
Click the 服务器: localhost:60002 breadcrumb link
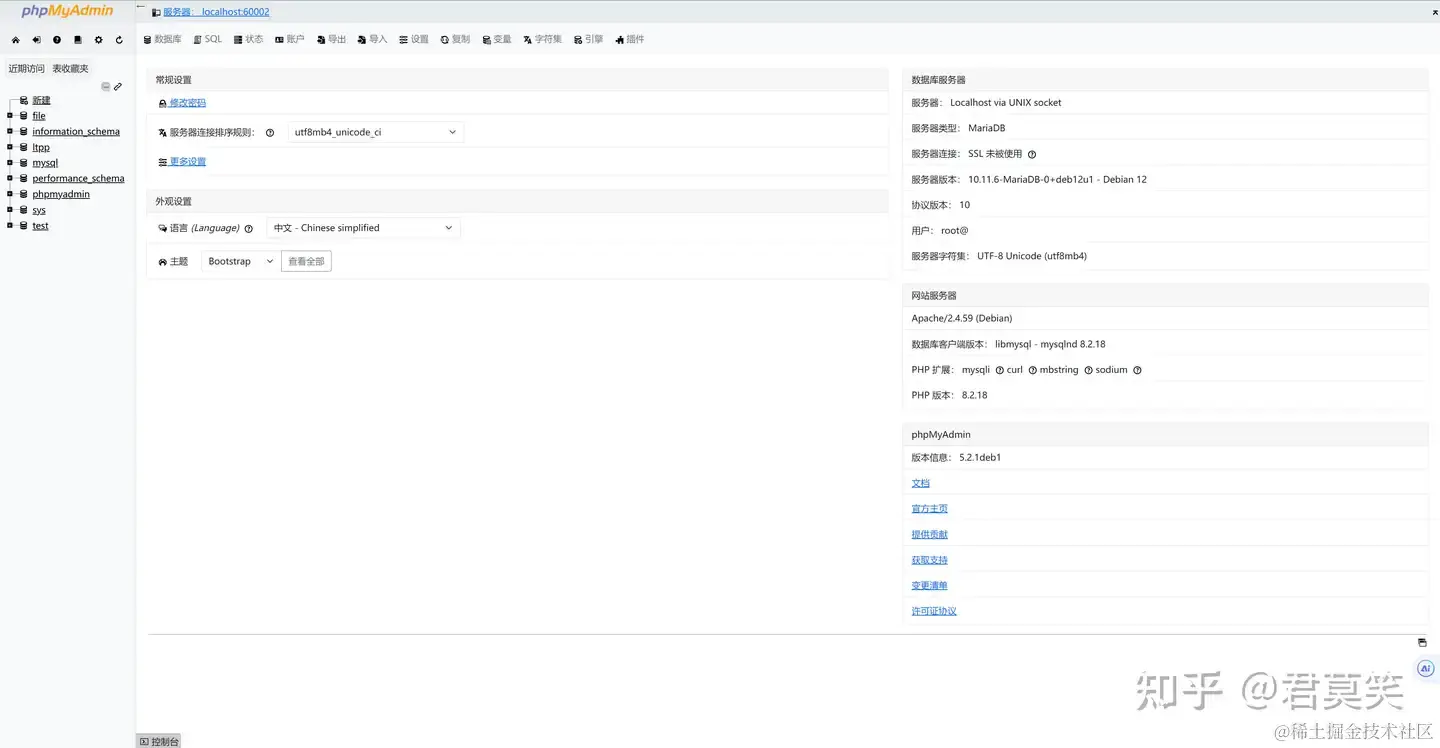216,13
